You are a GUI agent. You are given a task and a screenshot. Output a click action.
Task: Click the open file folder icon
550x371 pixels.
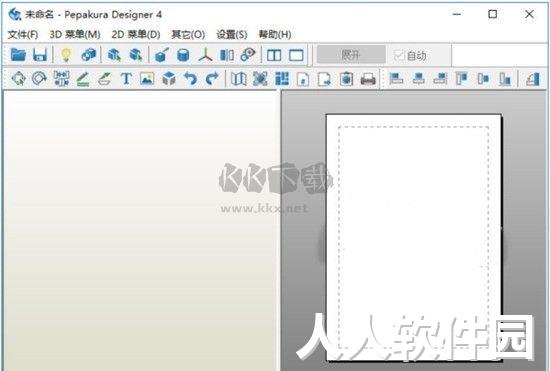pos(18,55)
